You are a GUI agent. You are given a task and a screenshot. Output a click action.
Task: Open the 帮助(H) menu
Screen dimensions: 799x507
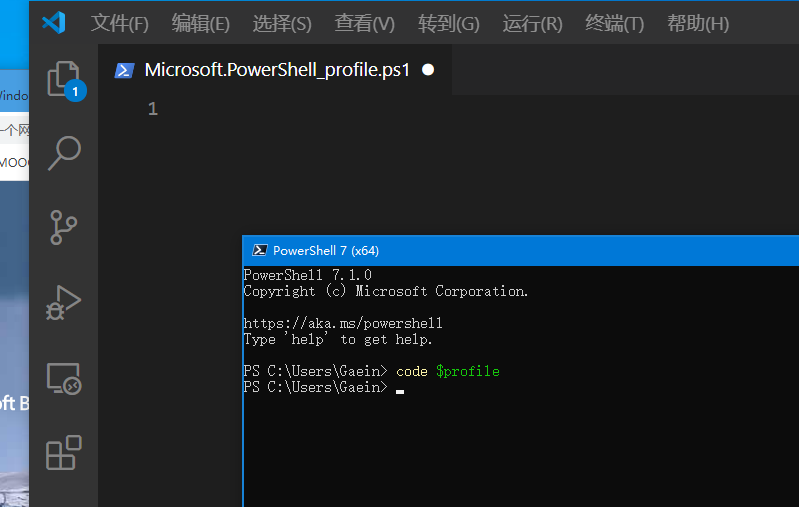coord(698,23)
